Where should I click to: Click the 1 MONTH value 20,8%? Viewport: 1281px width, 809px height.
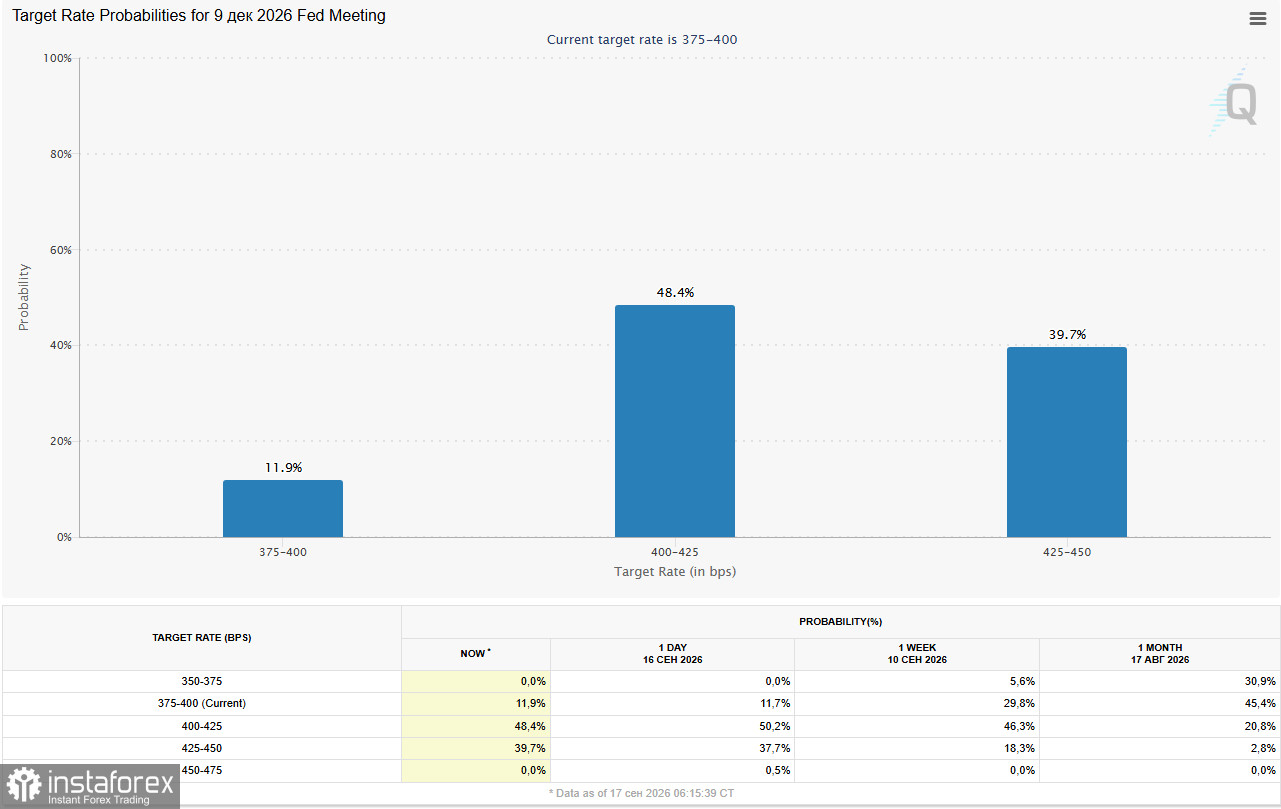click(x=1260, y=726)
